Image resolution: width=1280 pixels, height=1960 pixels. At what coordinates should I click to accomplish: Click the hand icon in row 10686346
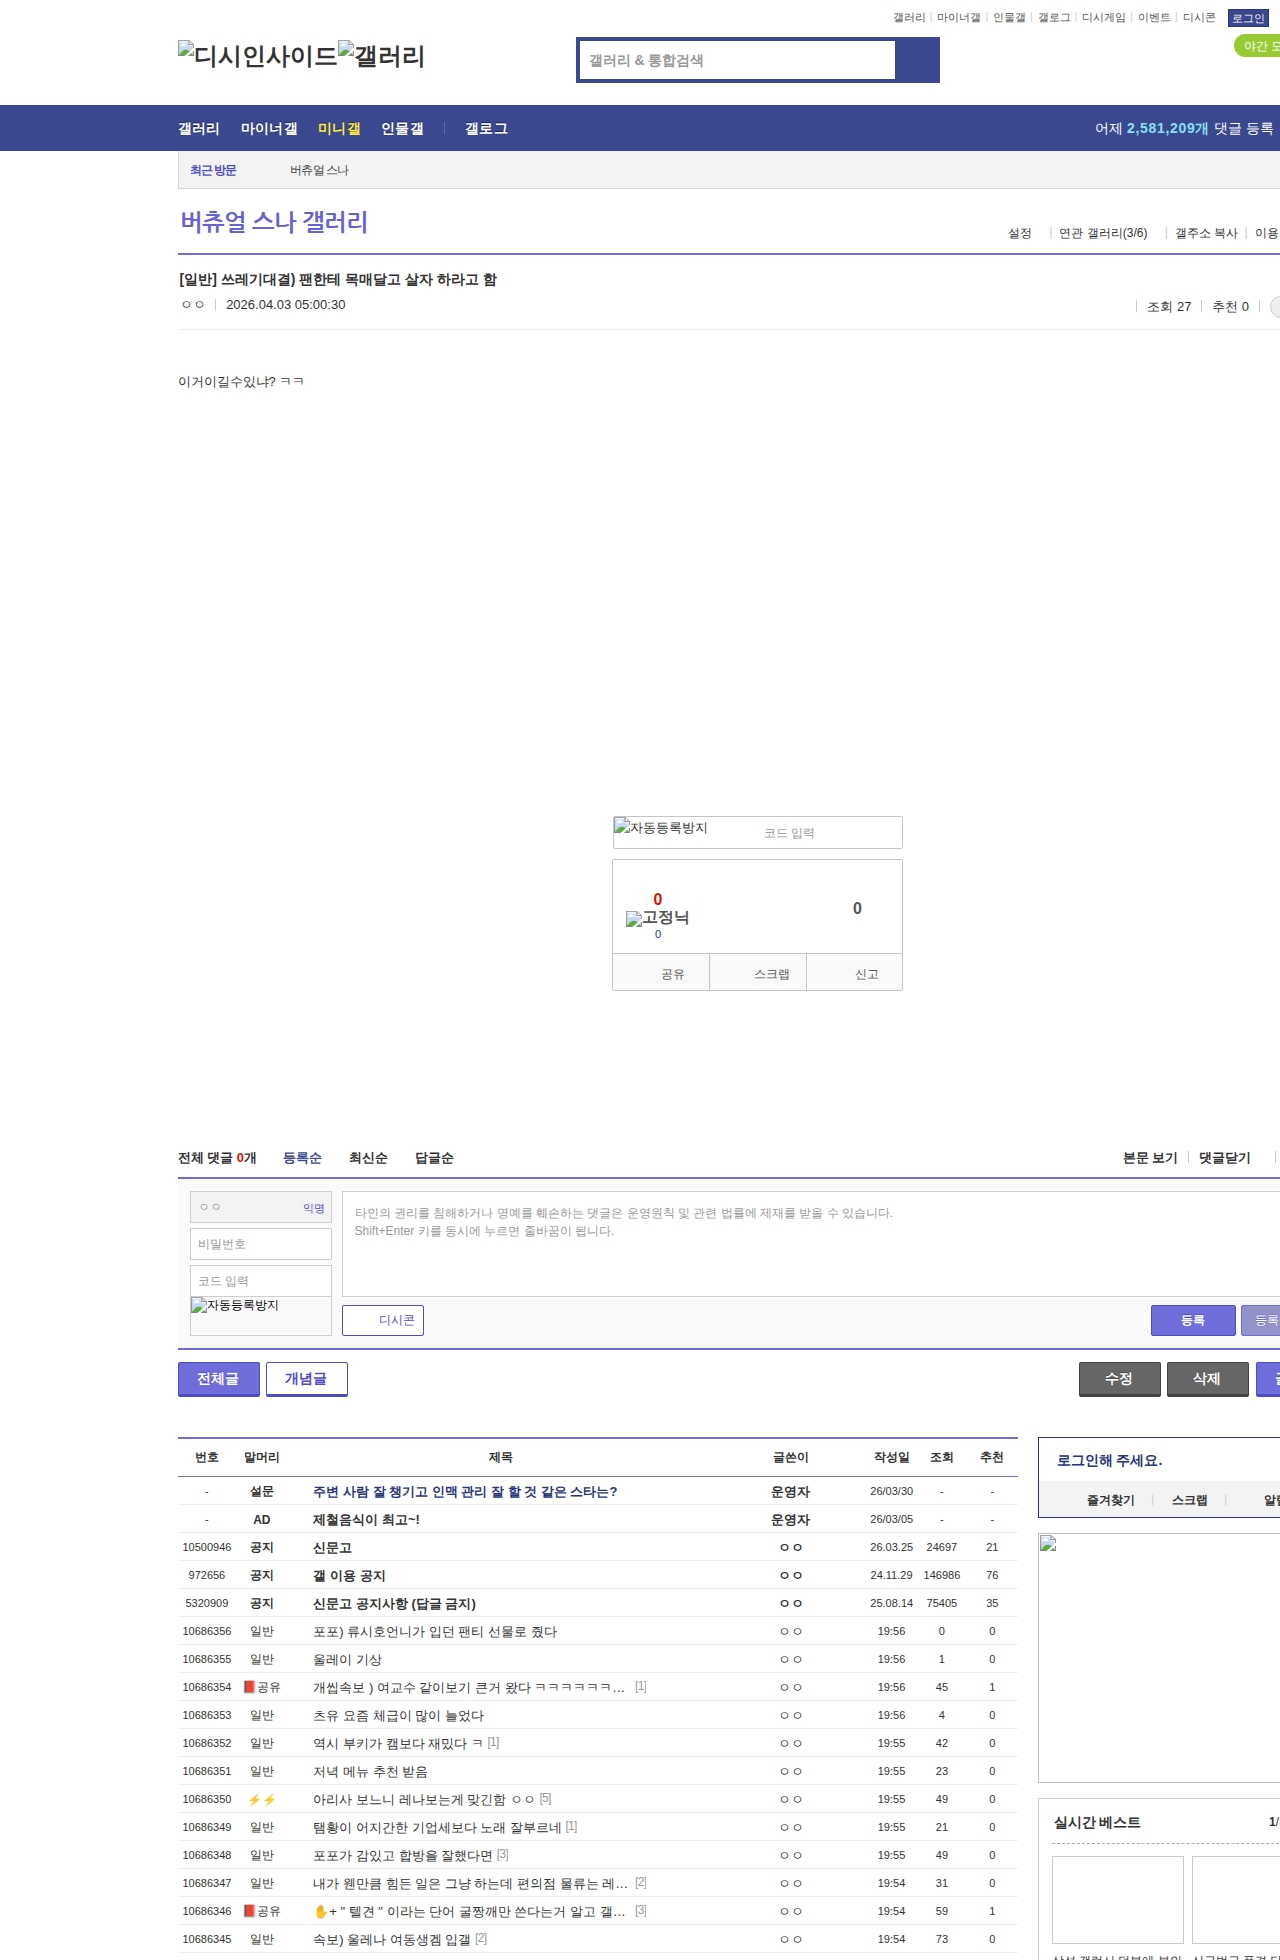click(x=320, y=1911)
